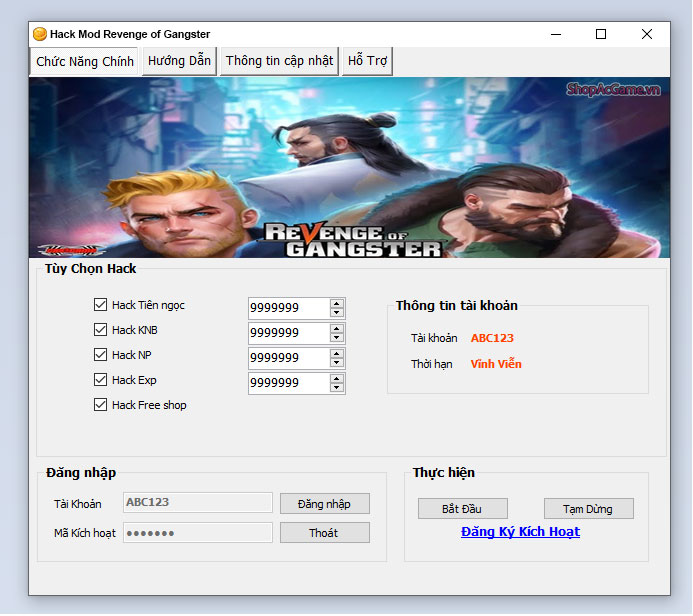Increase Hack Tiên ngọc value with up arrow
Screen dimensions: 693x616
click(337, 304)
